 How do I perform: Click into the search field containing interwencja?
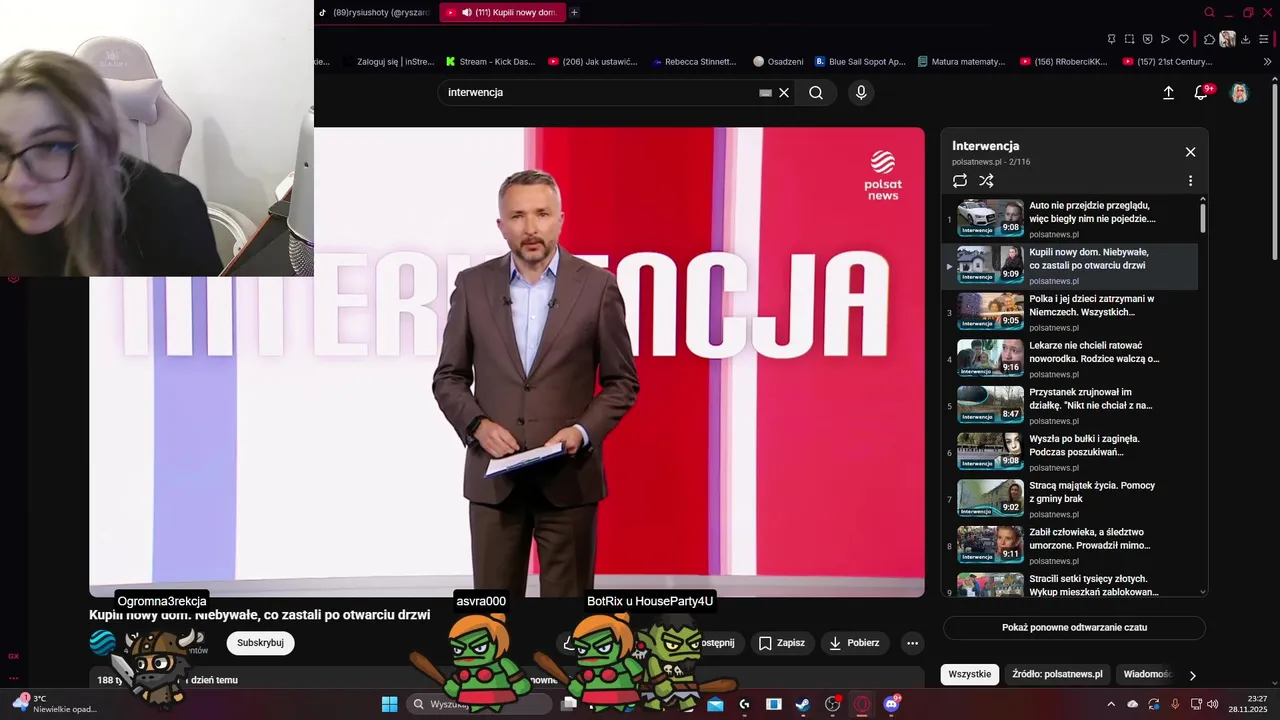[x=600, y=93]
